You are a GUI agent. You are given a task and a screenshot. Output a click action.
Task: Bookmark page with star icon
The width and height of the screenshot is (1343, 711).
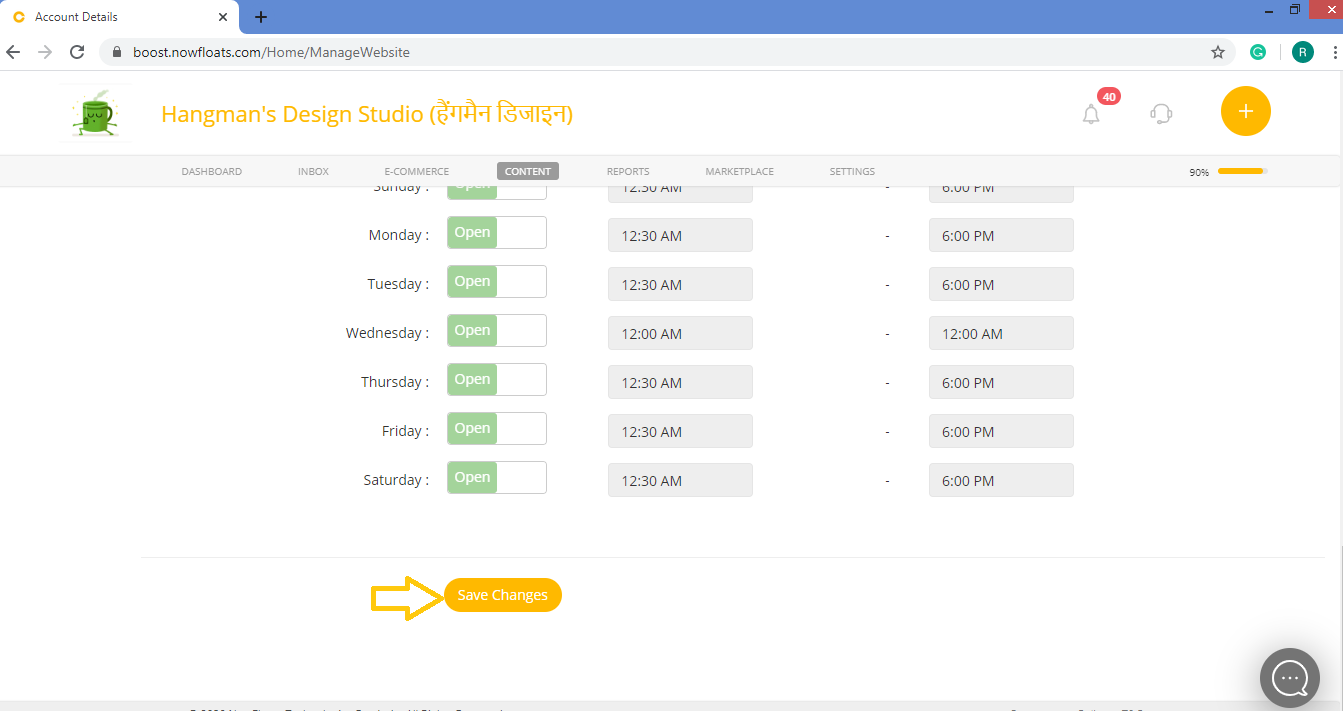1217,52
